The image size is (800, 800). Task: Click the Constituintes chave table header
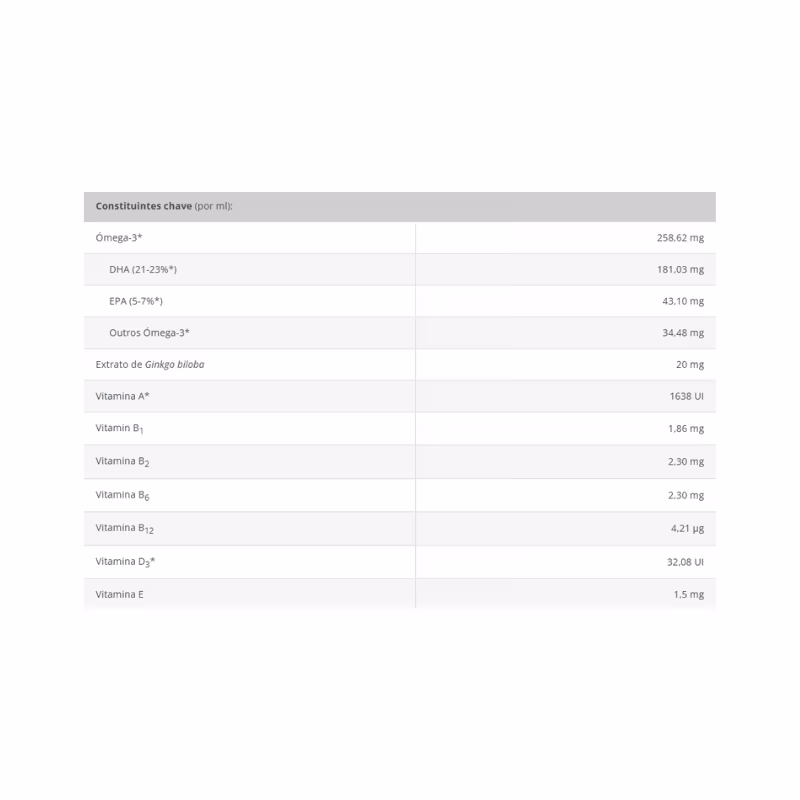click(x=399, y=207)
